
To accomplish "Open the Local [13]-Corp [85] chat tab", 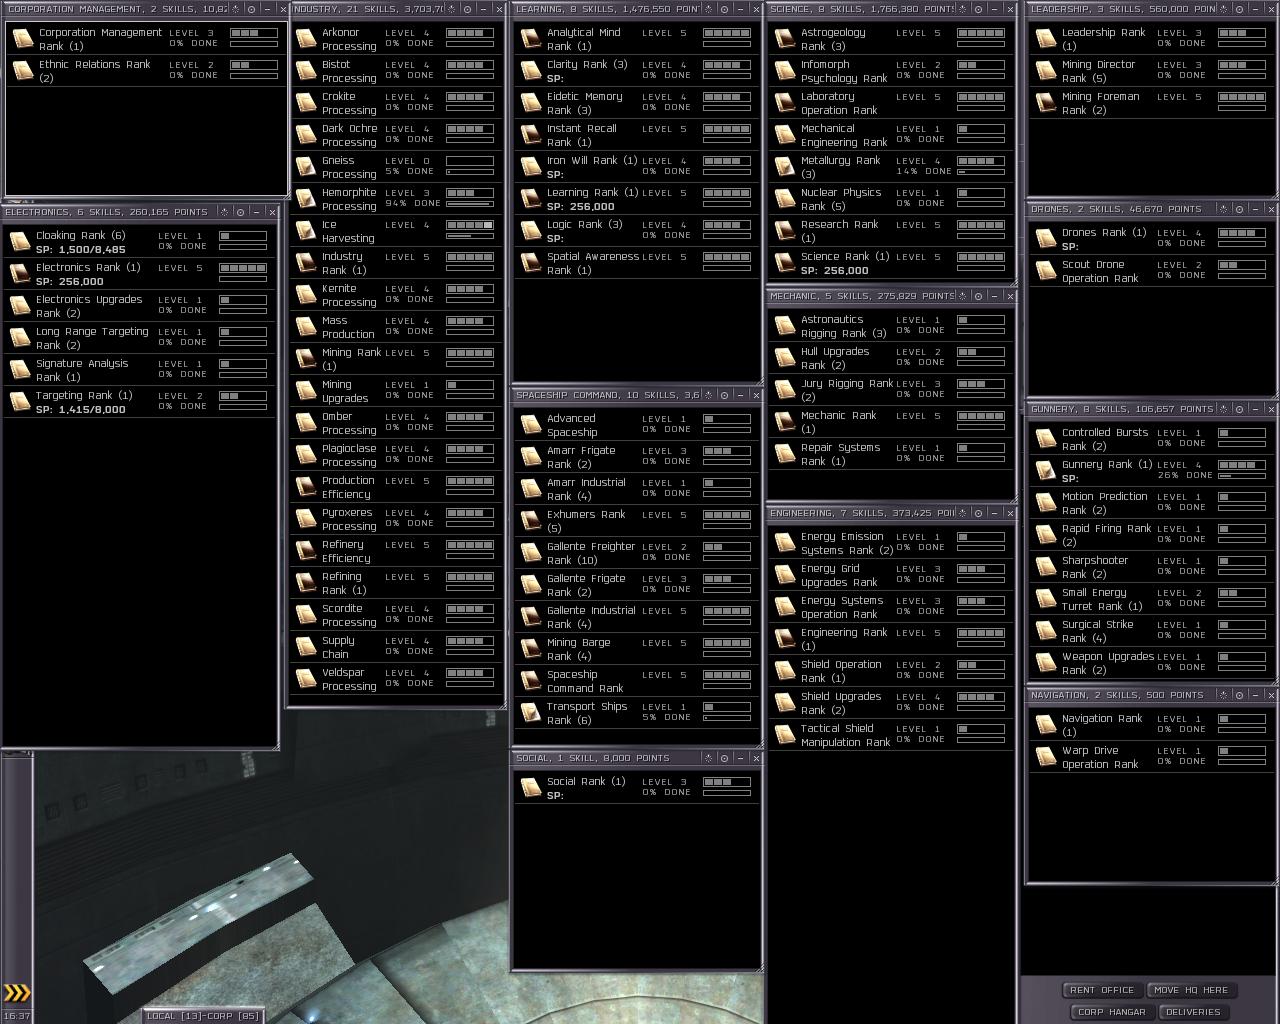I will [203, 1016].
